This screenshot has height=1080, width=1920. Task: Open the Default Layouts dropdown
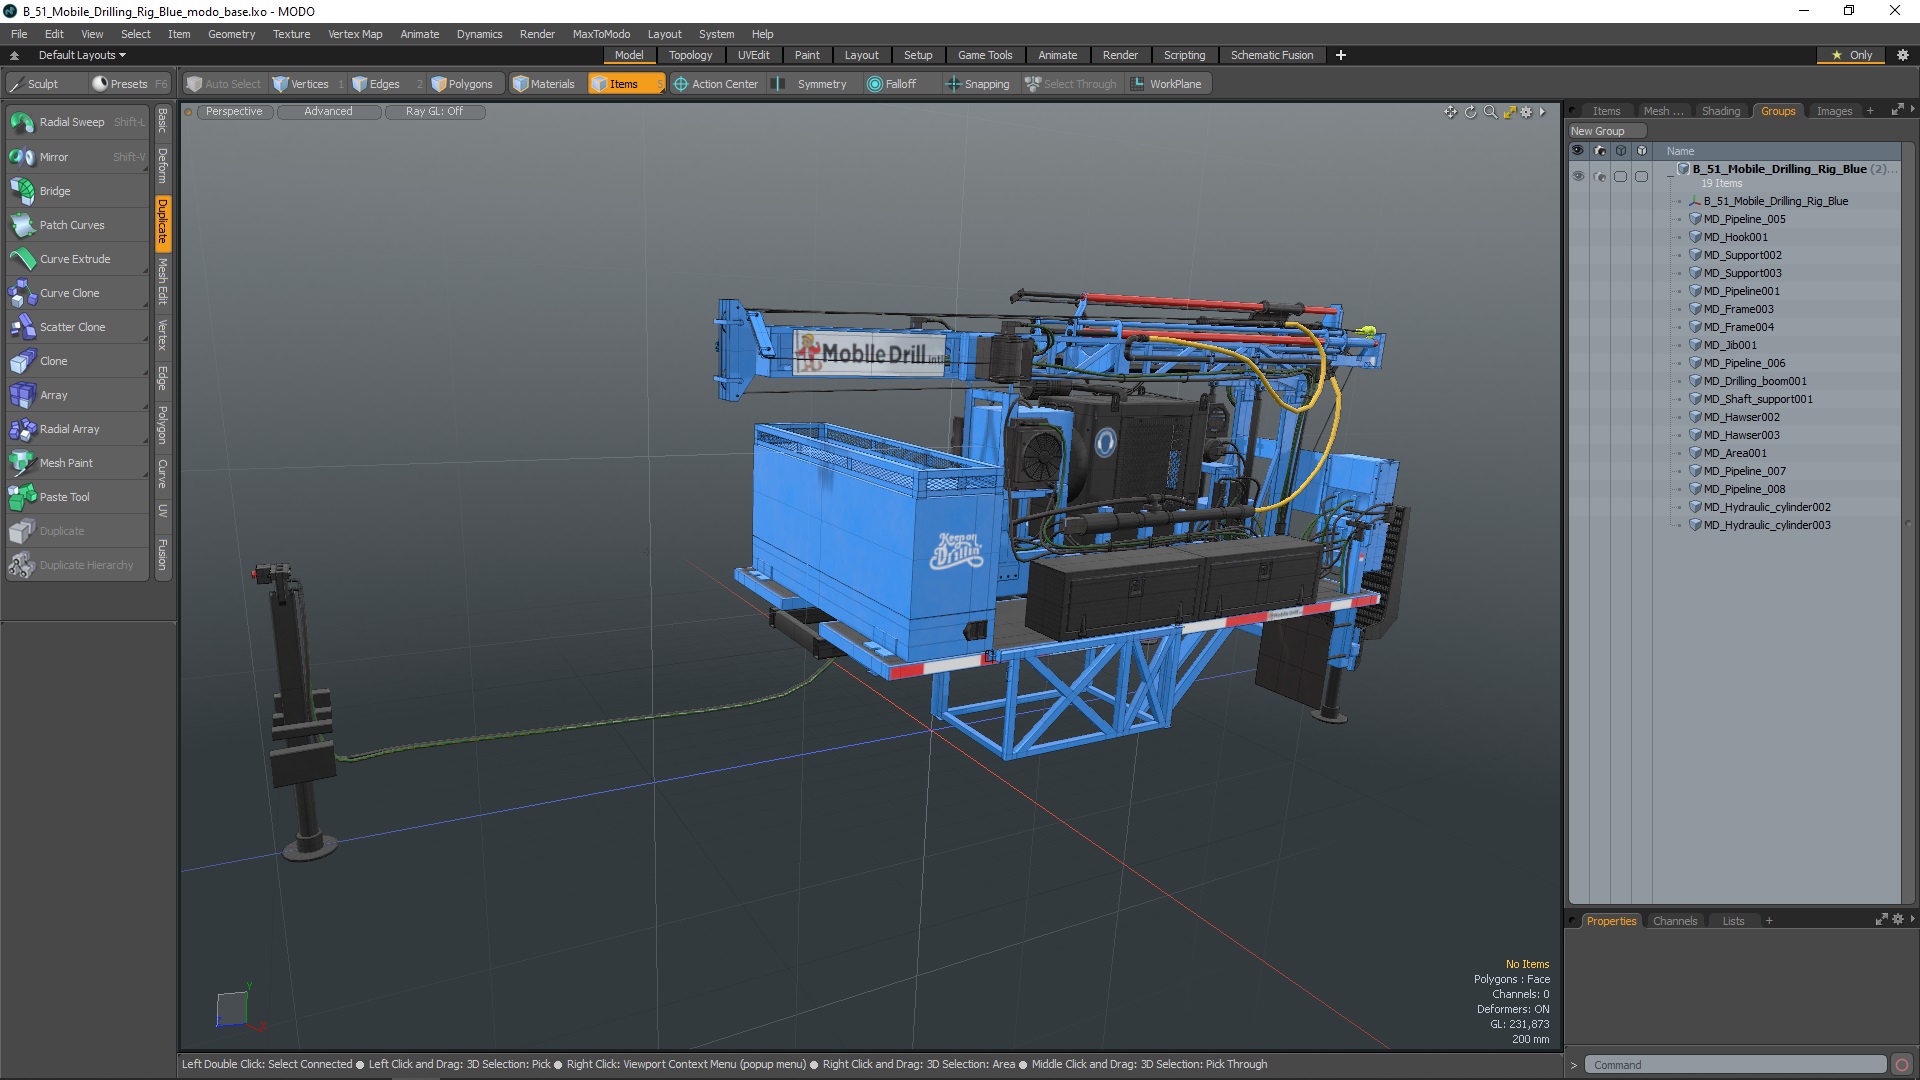pos(82,55)
